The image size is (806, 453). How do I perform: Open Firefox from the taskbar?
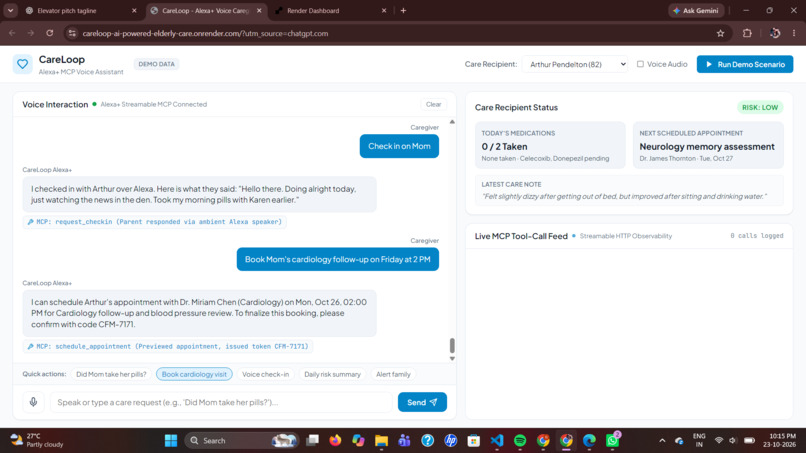335,441
